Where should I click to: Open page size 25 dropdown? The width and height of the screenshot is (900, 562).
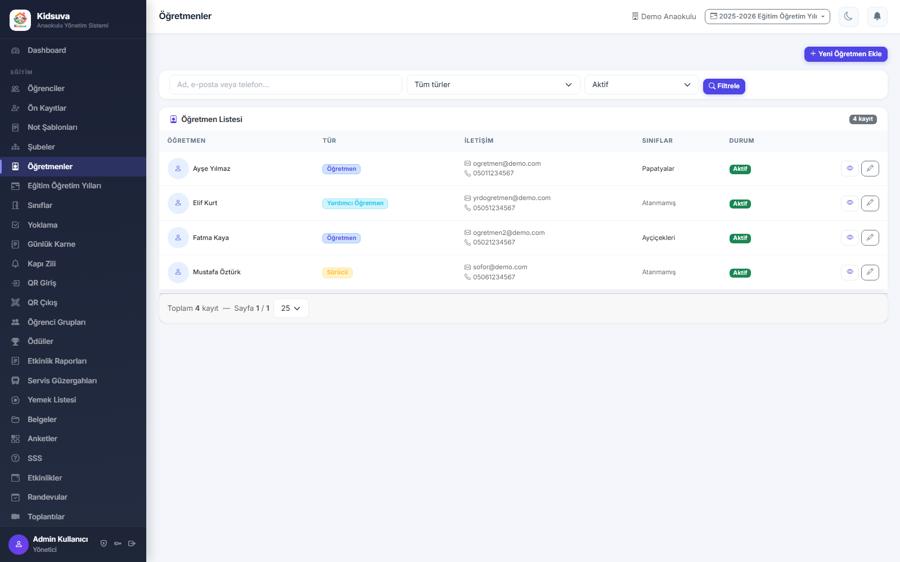point(291,308)
